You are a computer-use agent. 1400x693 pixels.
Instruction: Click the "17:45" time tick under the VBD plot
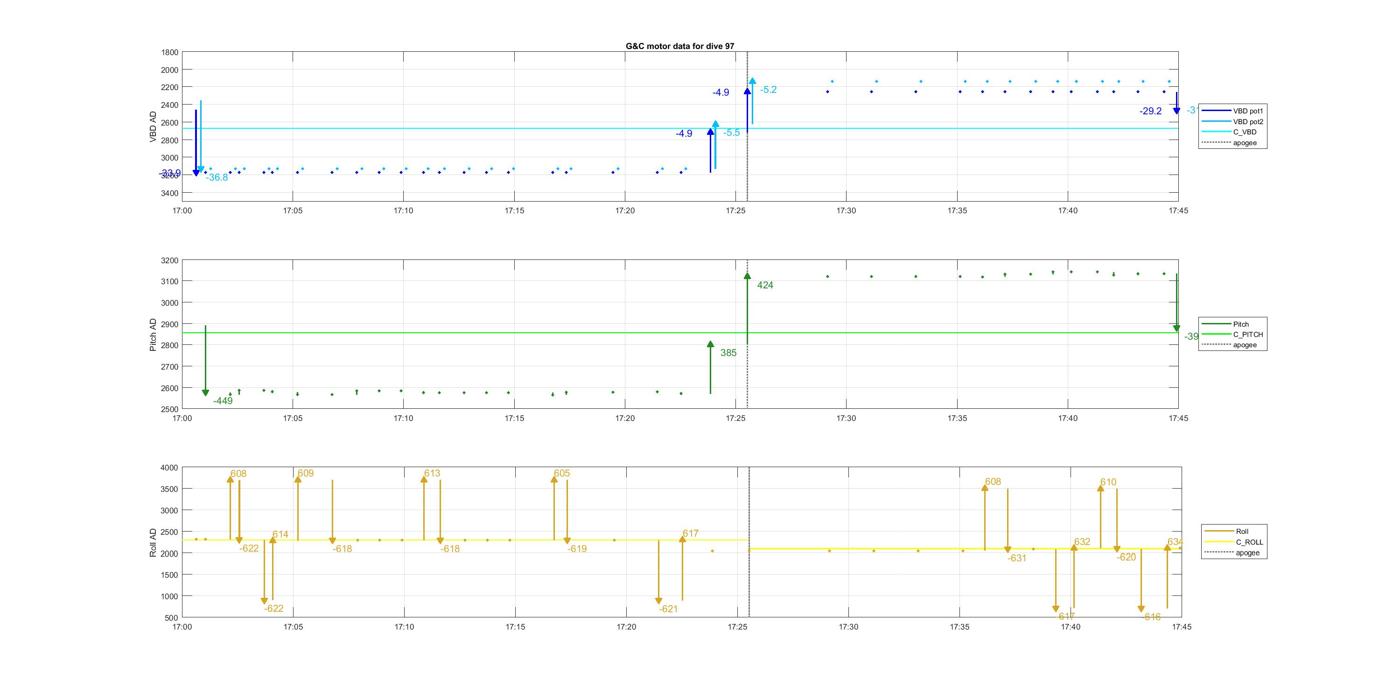pyautogui.click(x=1178, y=211)
